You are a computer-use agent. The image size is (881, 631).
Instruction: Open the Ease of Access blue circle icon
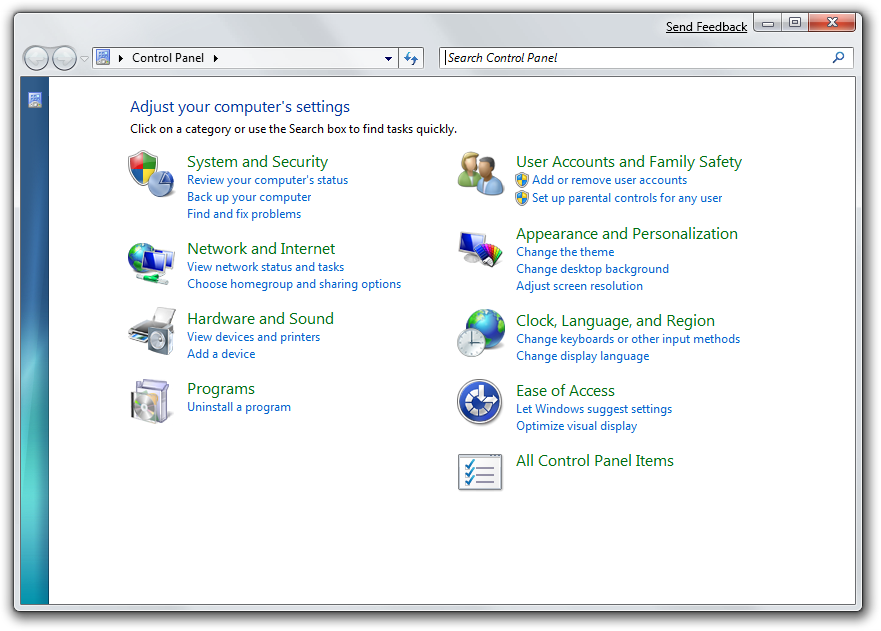479,401
